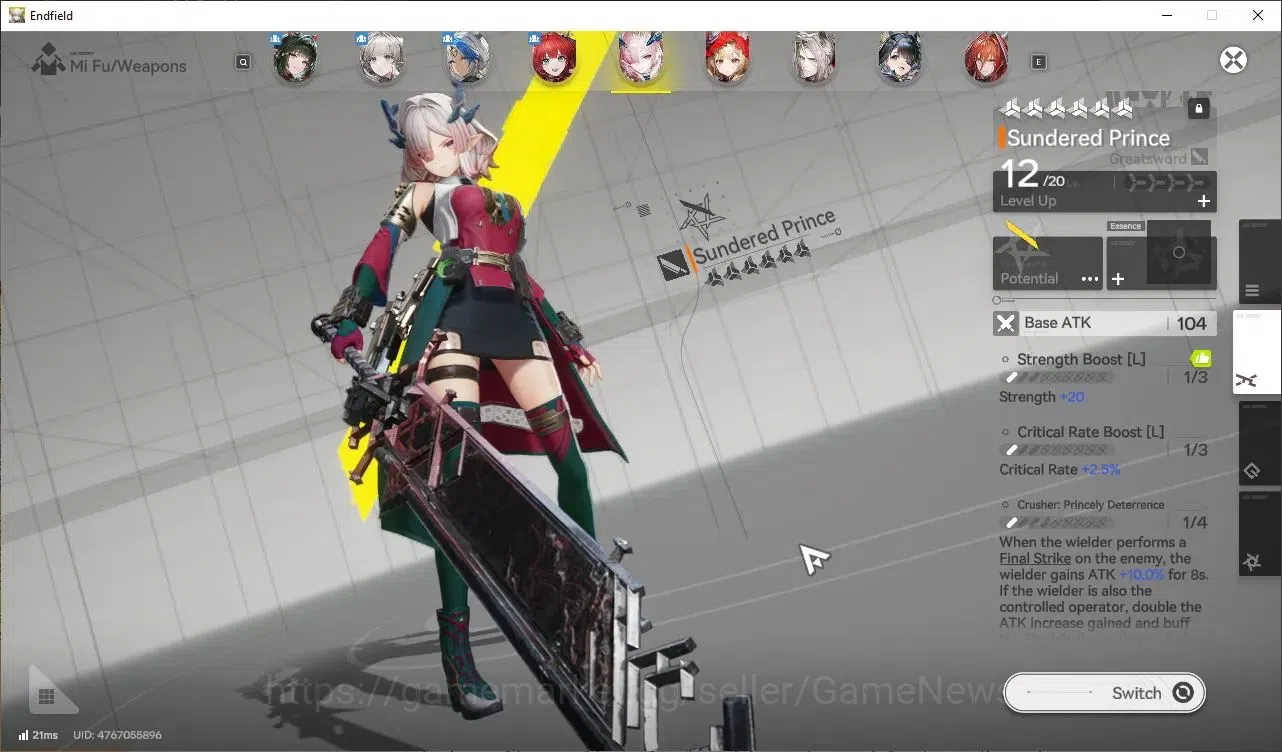The image size is (1282, 752).
Task: Select the red-hooded blonde operator portrait
Action: [x=727, y=58]
